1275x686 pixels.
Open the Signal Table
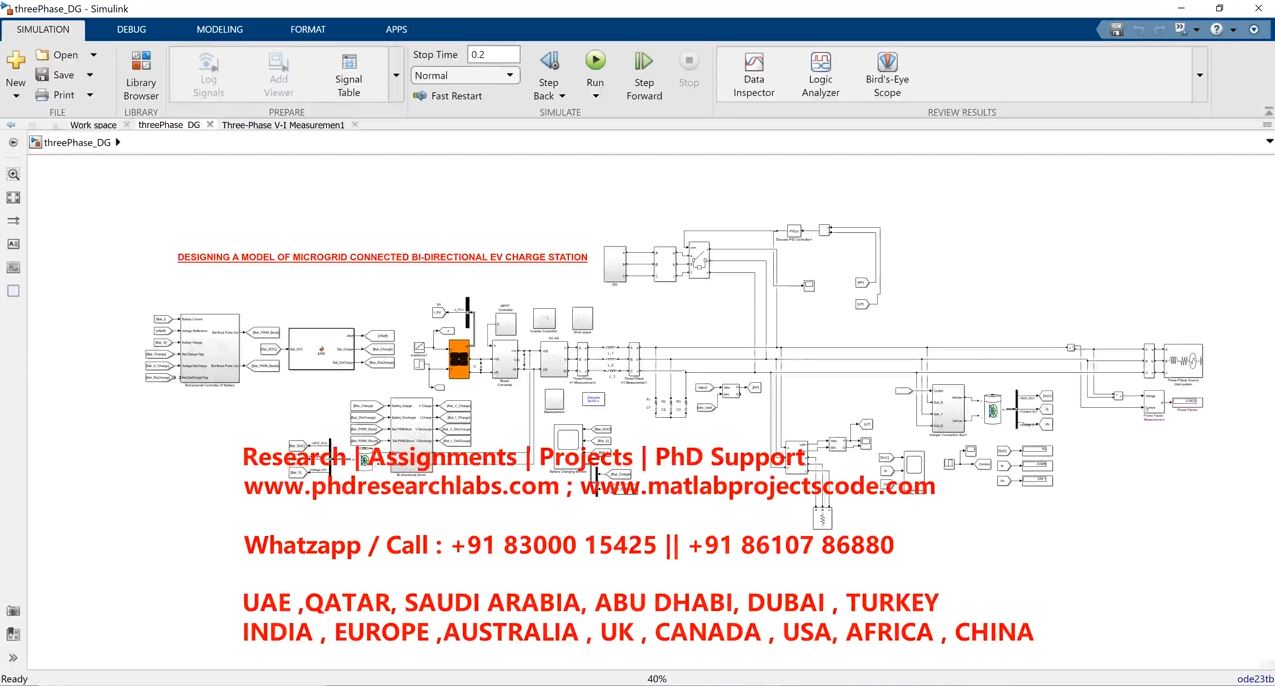click(349, 75)
